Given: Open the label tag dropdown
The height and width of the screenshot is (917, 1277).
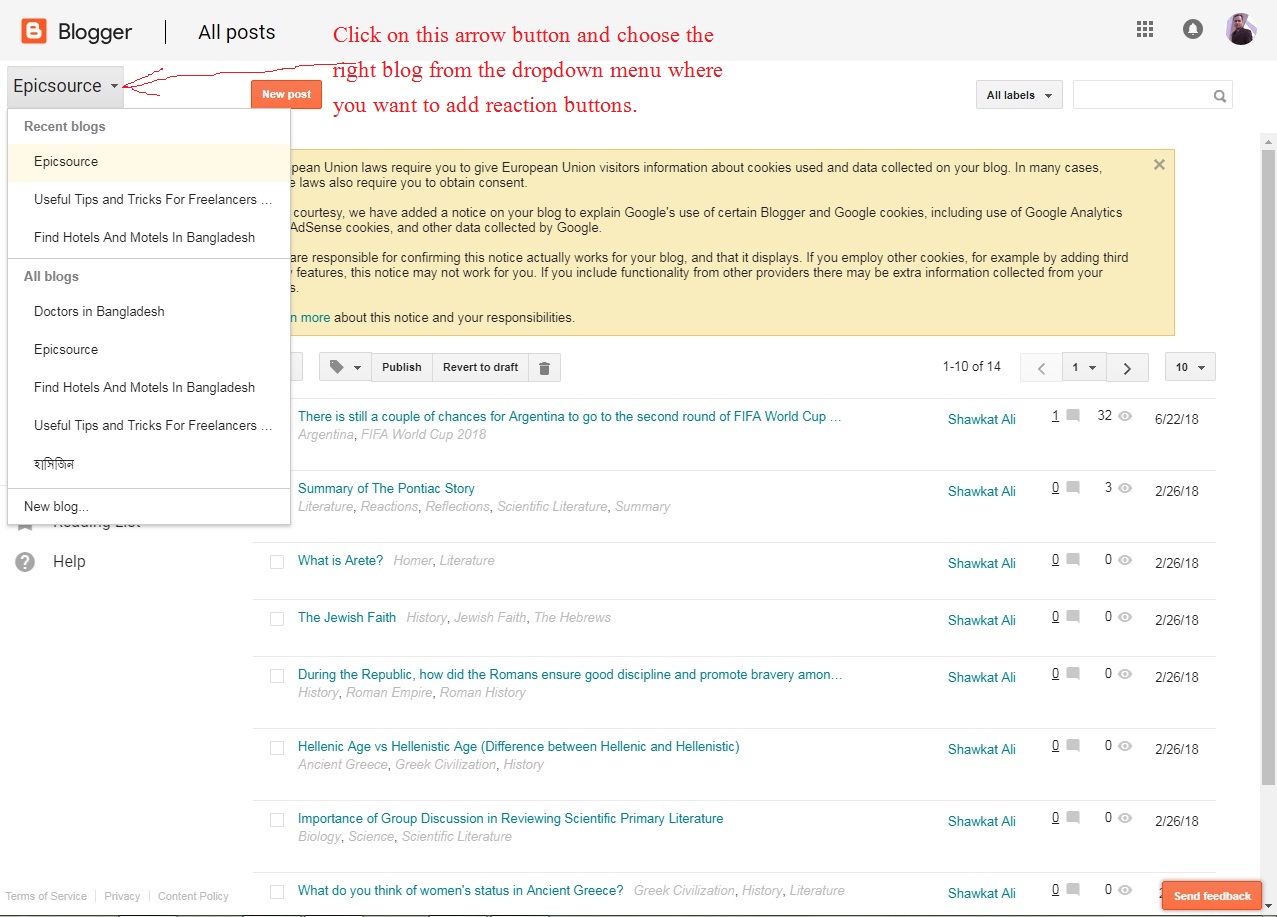Looking at the screenshot, I should pos(345,367).
